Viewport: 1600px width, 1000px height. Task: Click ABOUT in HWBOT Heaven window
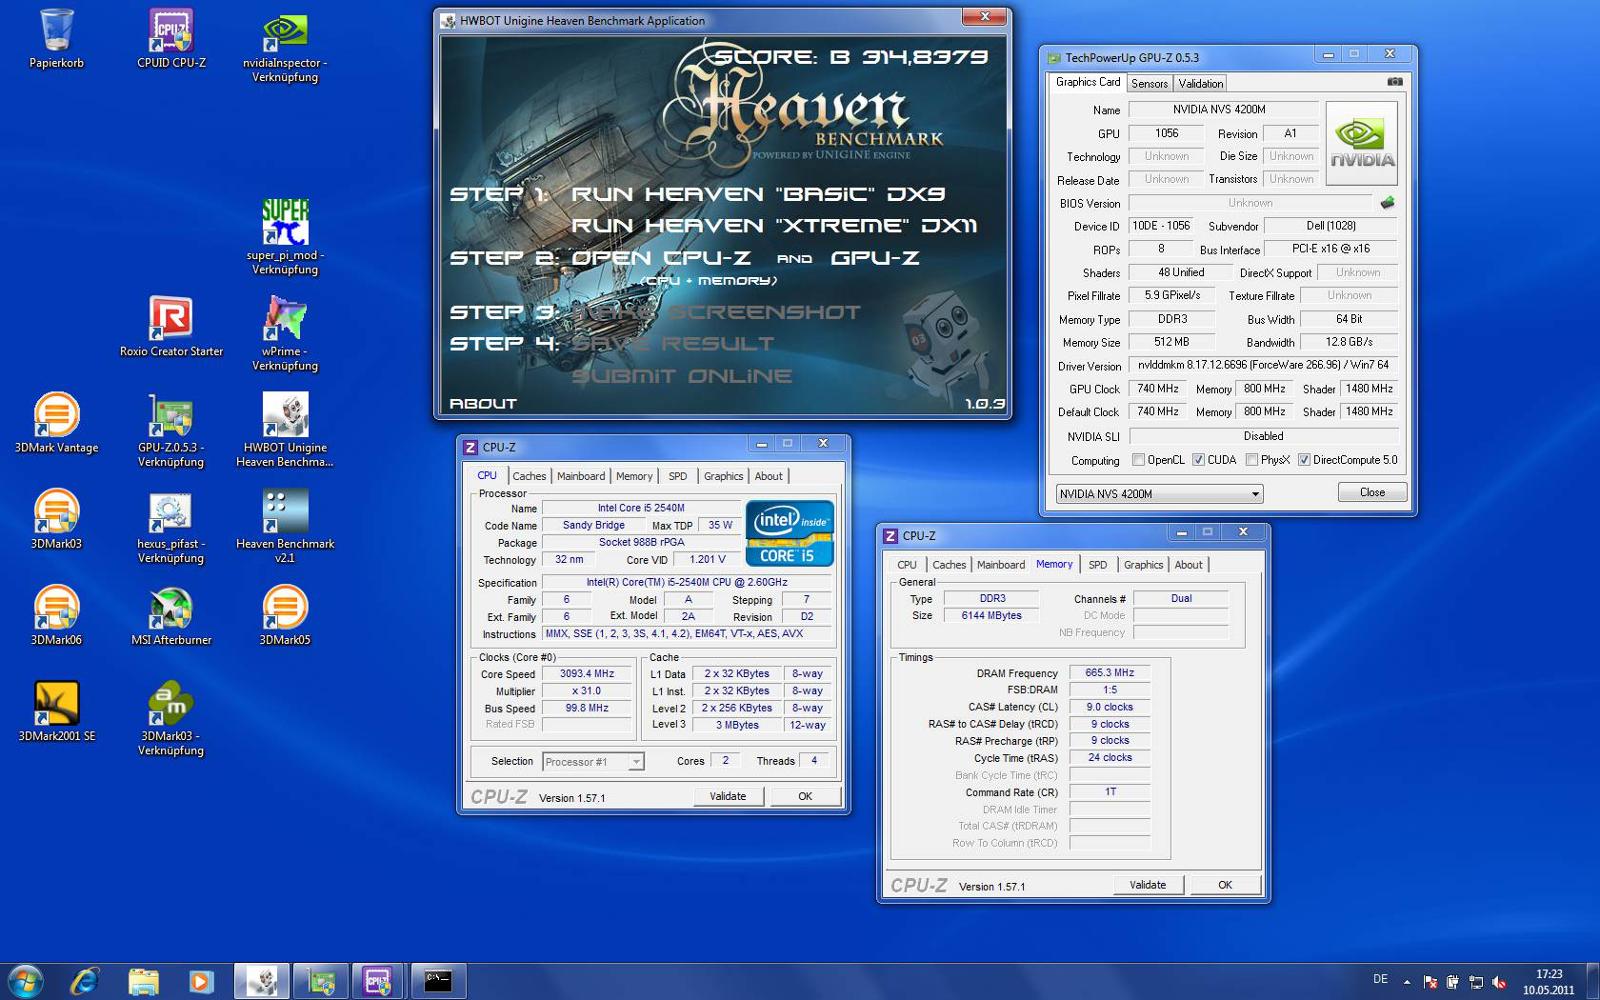click(483, 403)
